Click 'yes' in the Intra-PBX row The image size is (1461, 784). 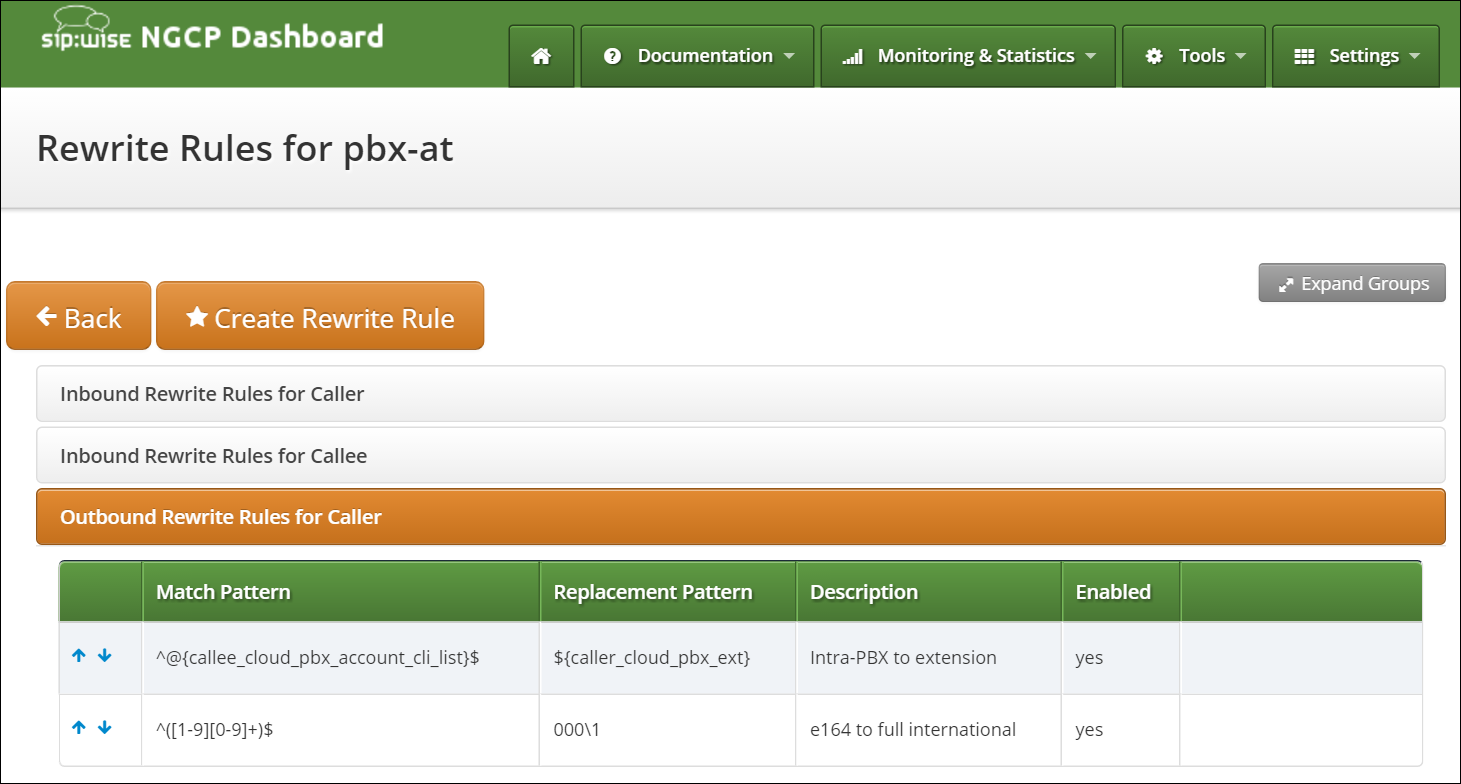pos(1089,658)
